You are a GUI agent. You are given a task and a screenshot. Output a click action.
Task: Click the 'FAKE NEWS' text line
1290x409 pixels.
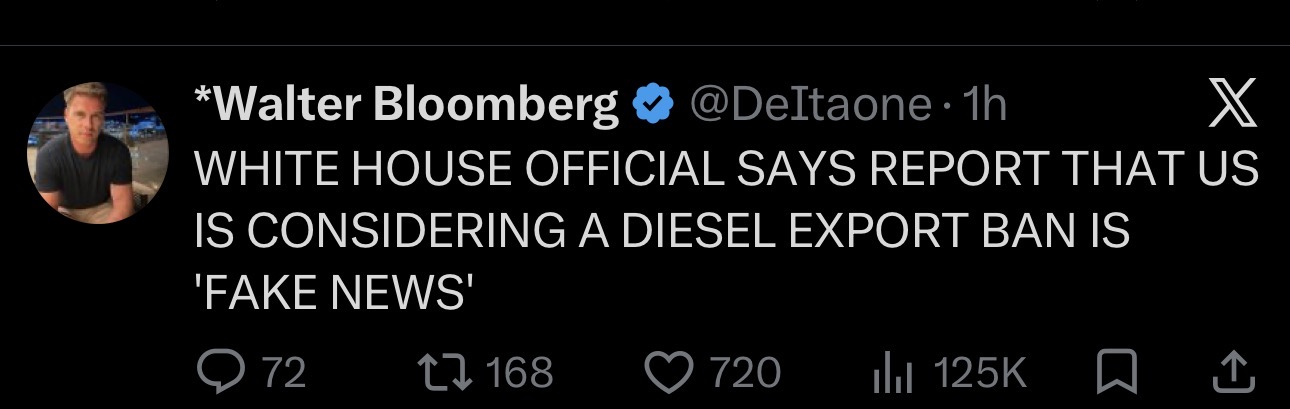(332, 294)
